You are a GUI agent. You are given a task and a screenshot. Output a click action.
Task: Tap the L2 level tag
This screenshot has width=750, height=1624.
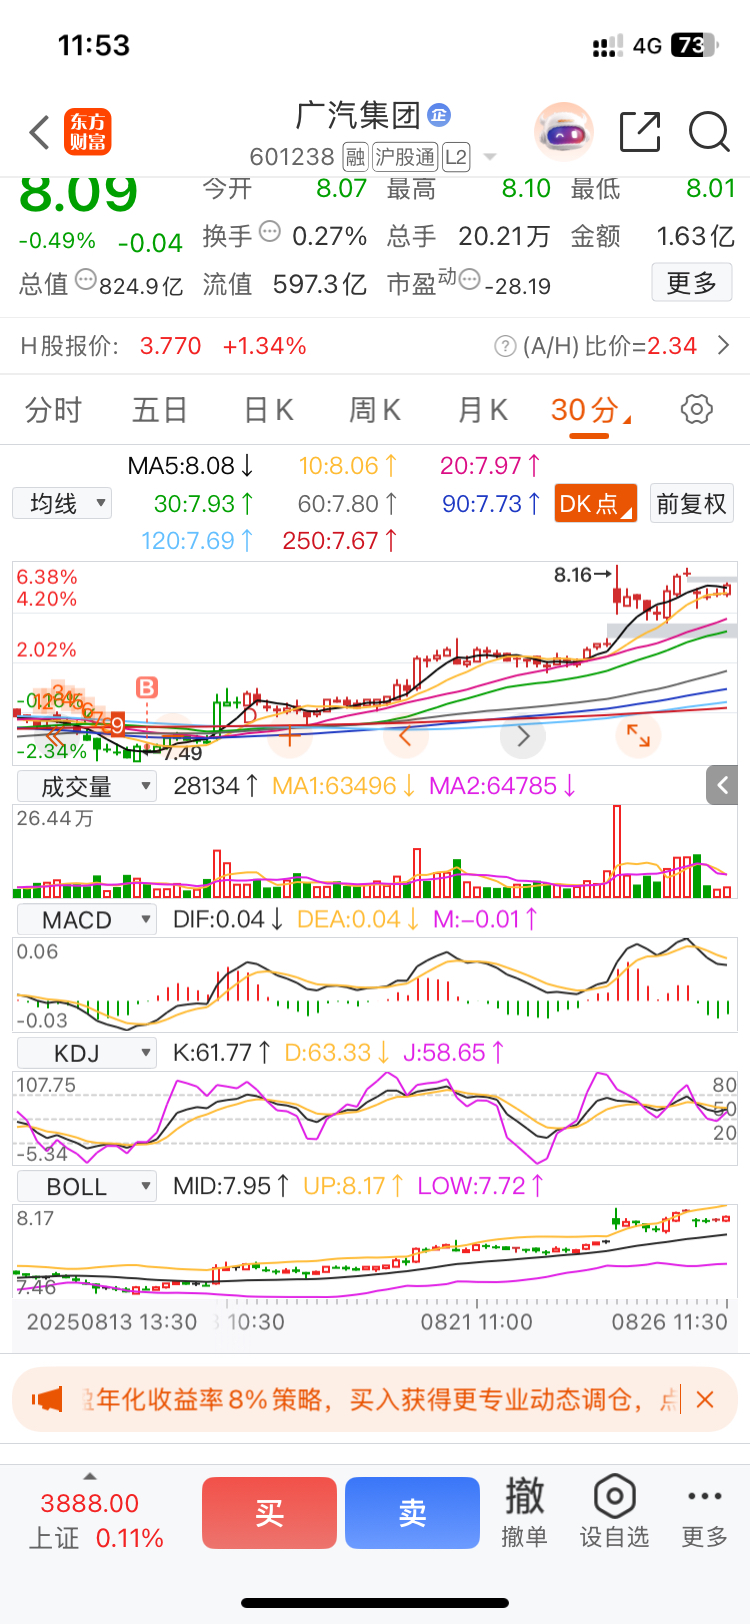tap(456, 157)
